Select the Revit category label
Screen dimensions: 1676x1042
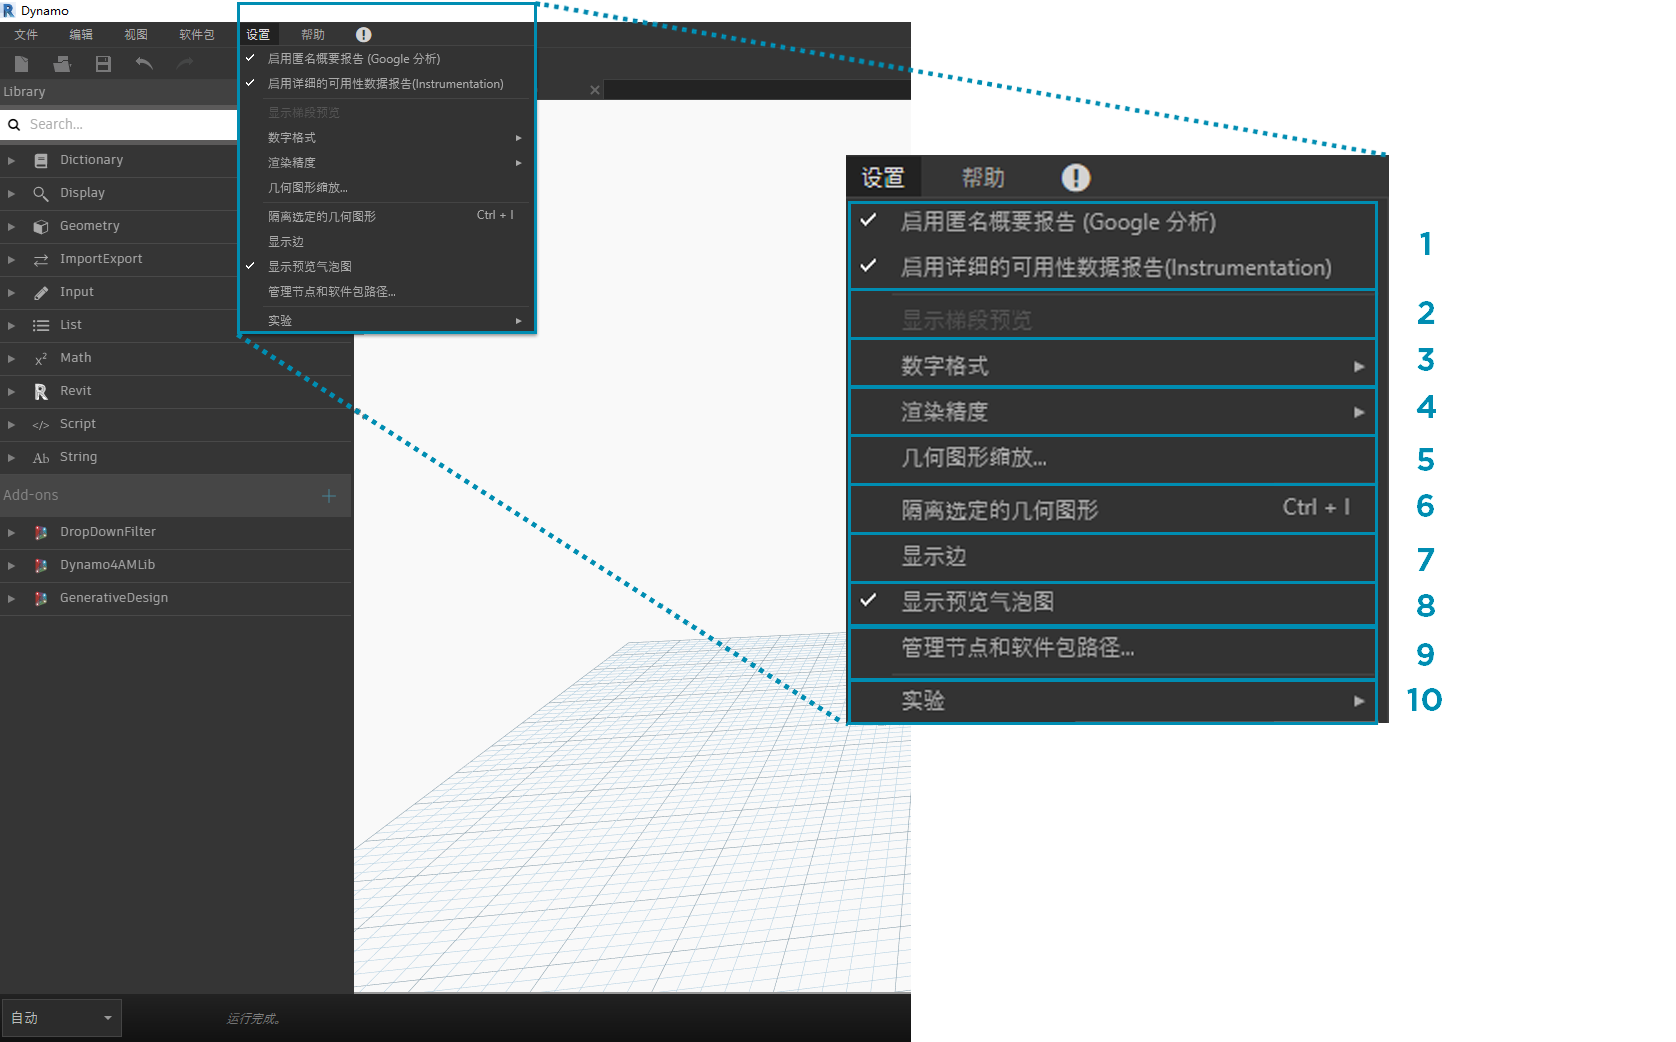(x=76, y=391)
